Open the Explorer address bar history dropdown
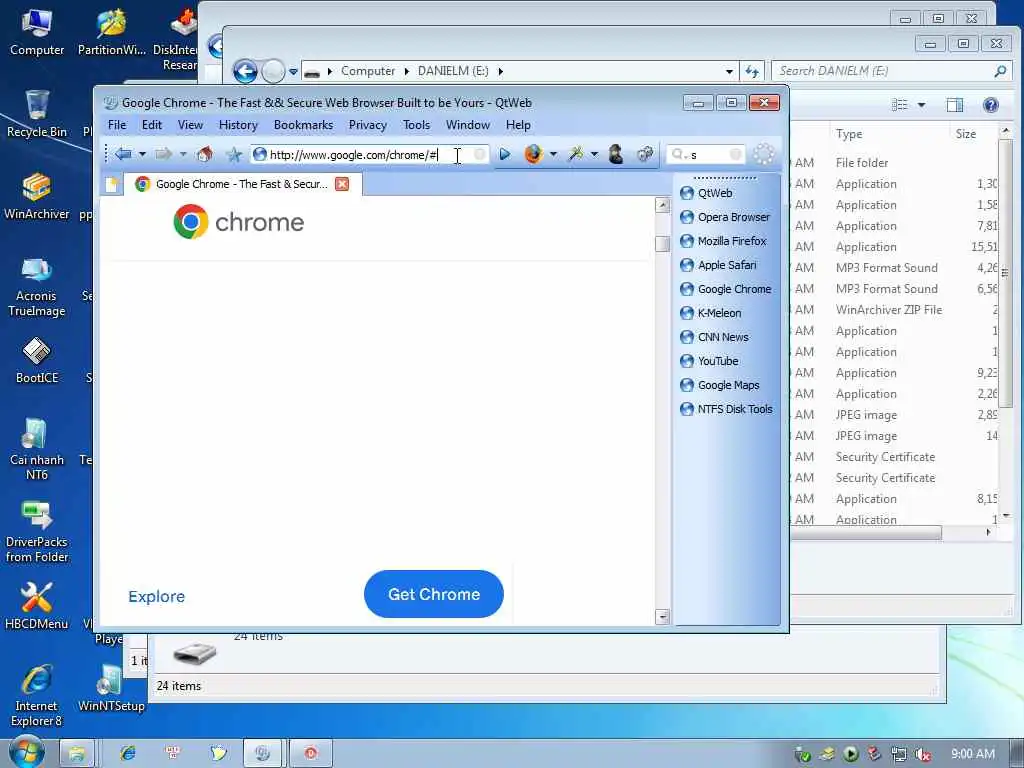 point(729,71)
